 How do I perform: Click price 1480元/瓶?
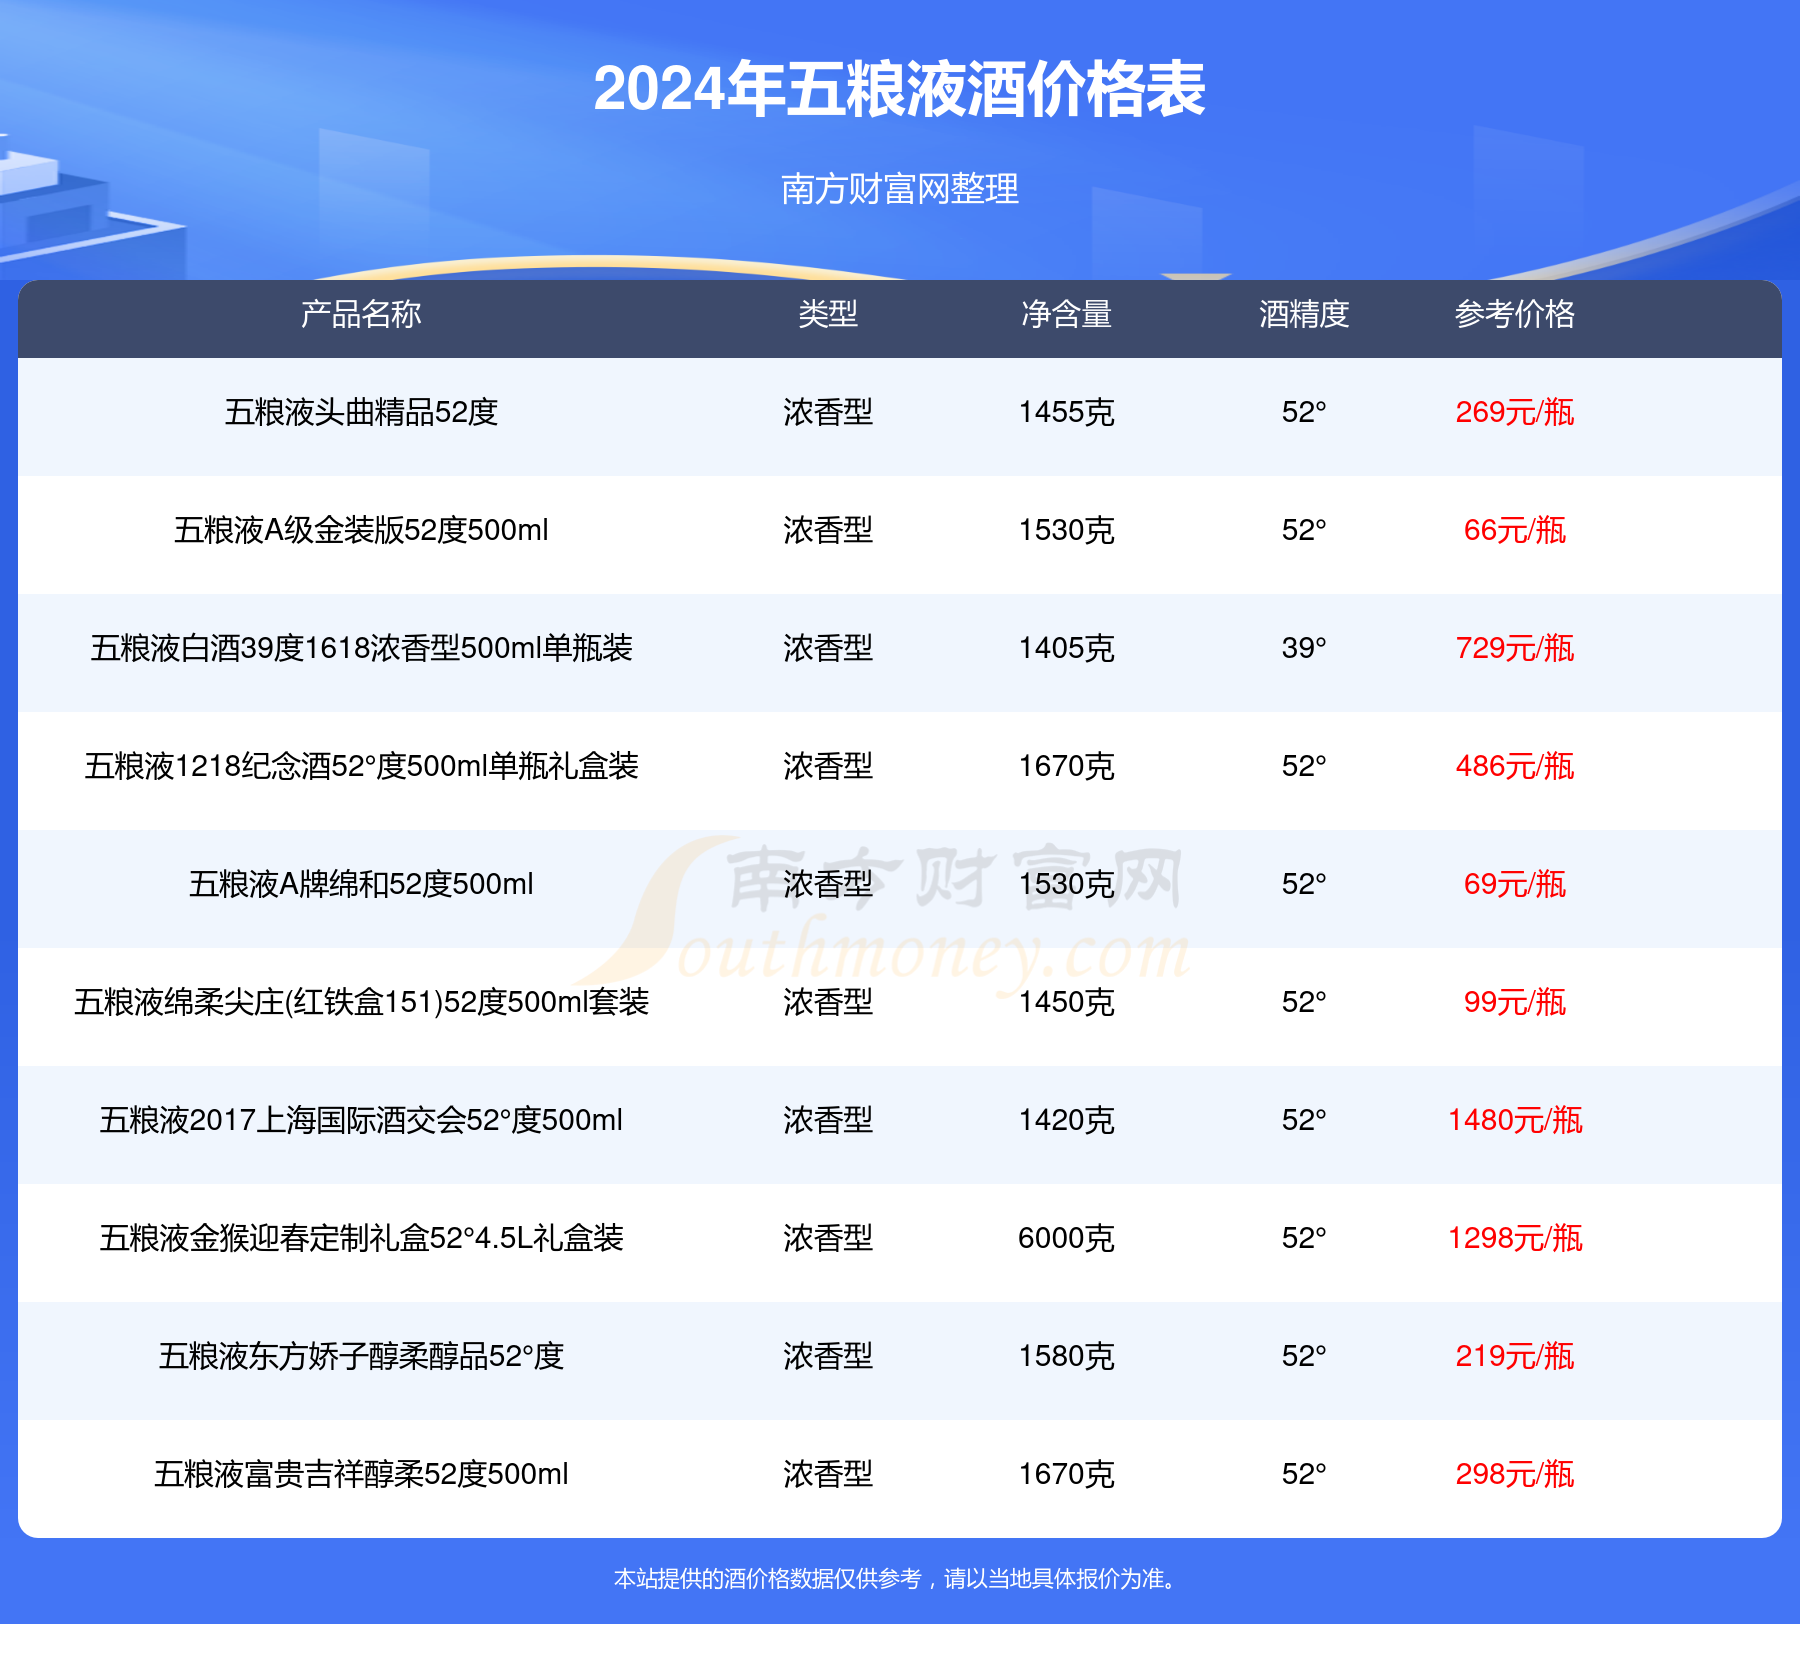pos(1515,1120)
